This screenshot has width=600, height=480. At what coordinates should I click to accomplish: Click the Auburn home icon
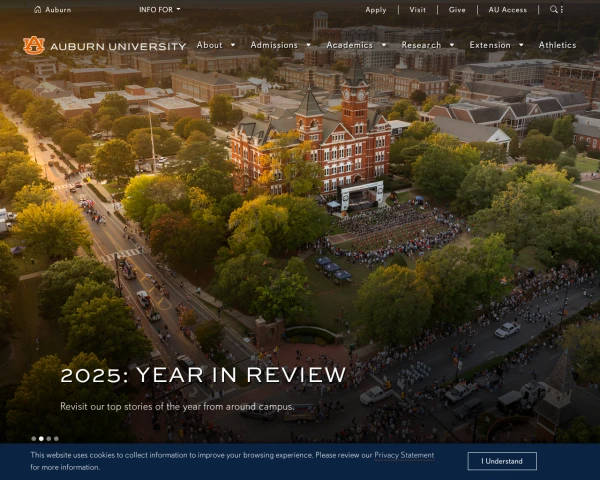pyautogui.click(x=38, y=10)
